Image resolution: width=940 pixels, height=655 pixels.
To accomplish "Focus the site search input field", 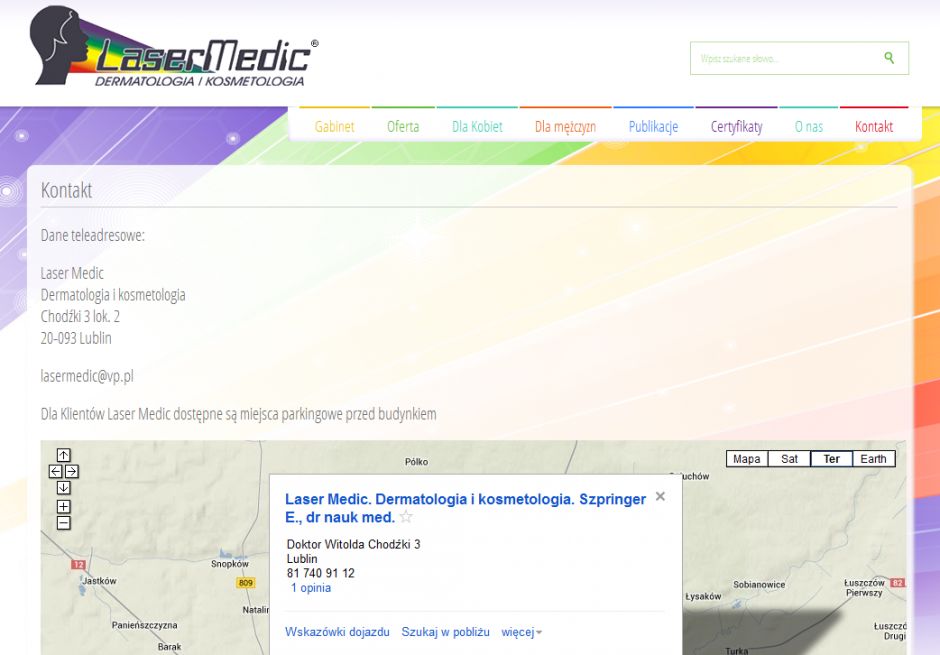I will 799,58.
